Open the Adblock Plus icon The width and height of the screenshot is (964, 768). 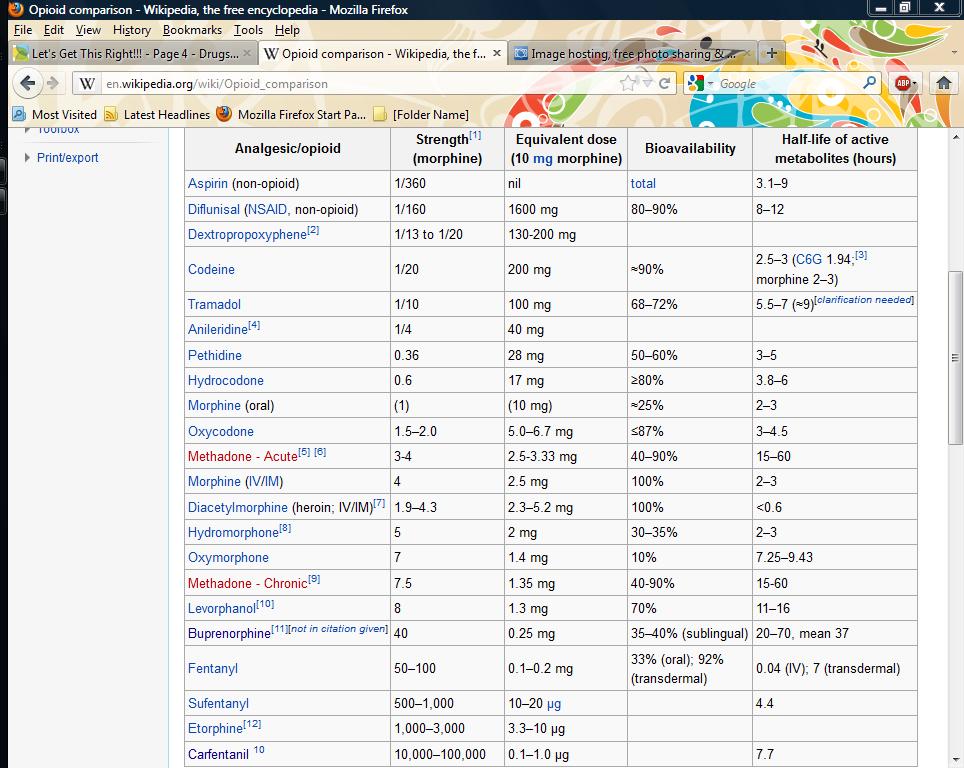(903, 84)
